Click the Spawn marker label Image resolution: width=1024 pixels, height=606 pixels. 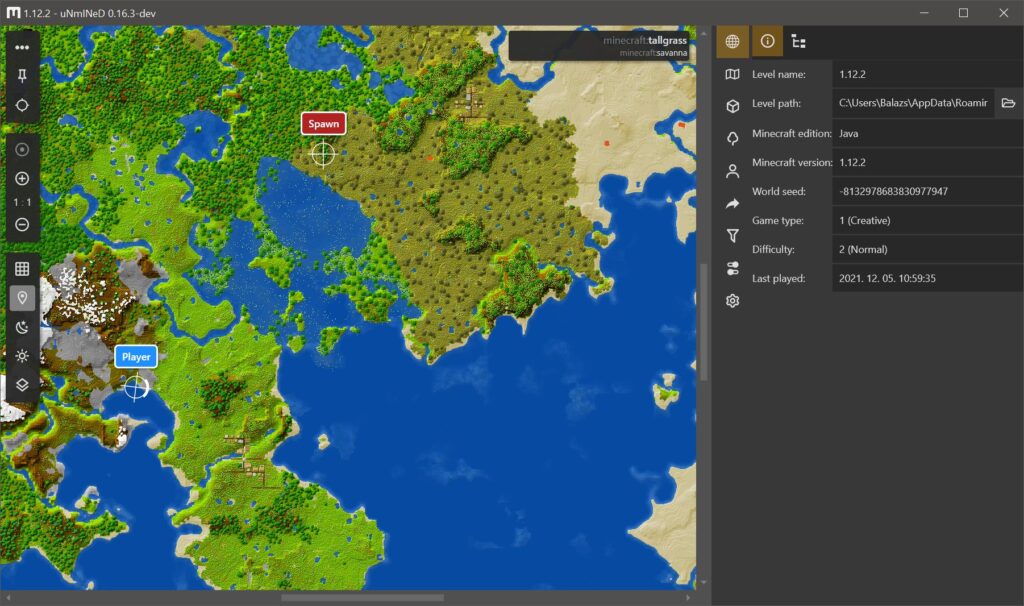(x=323, y=123)
